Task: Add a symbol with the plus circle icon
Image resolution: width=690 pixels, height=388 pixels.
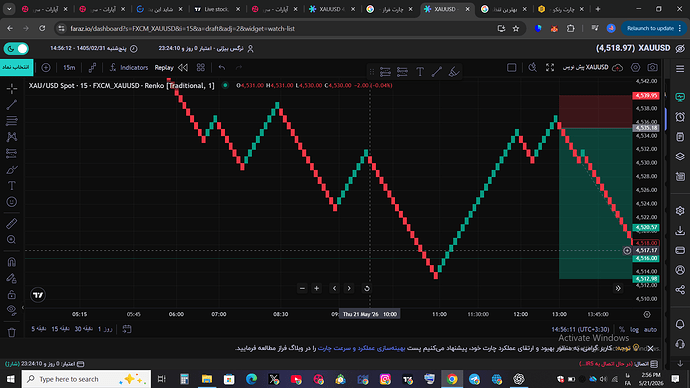Action: (46, 68)
